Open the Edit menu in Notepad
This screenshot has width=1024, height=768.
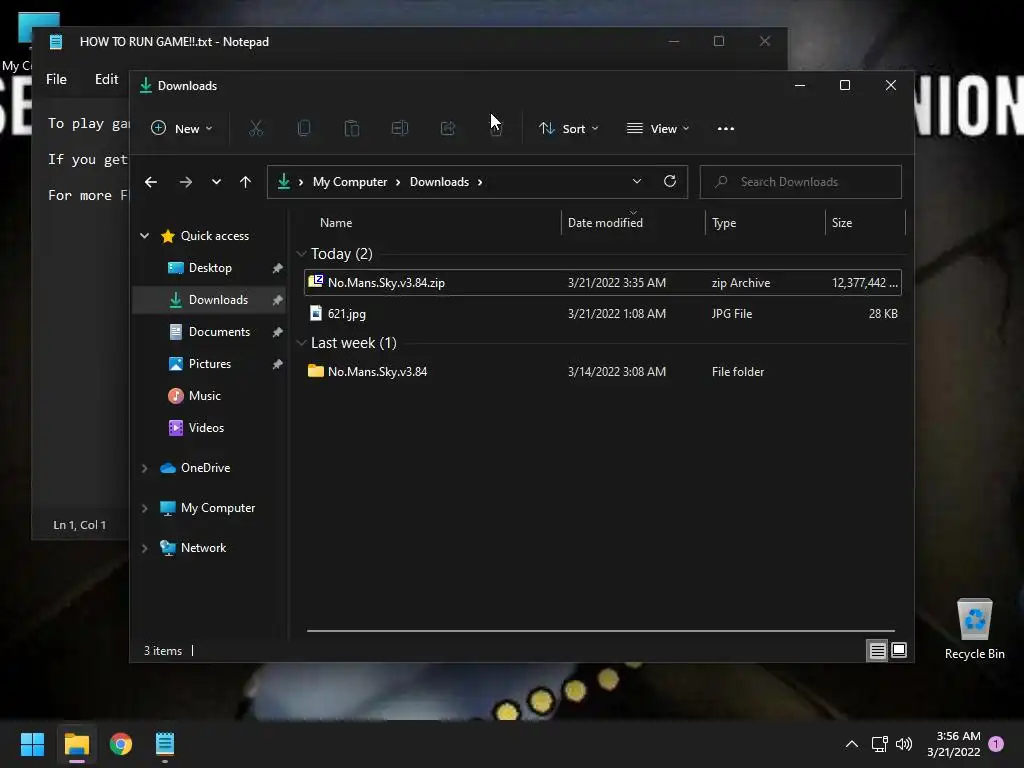(x=106, y=79)
